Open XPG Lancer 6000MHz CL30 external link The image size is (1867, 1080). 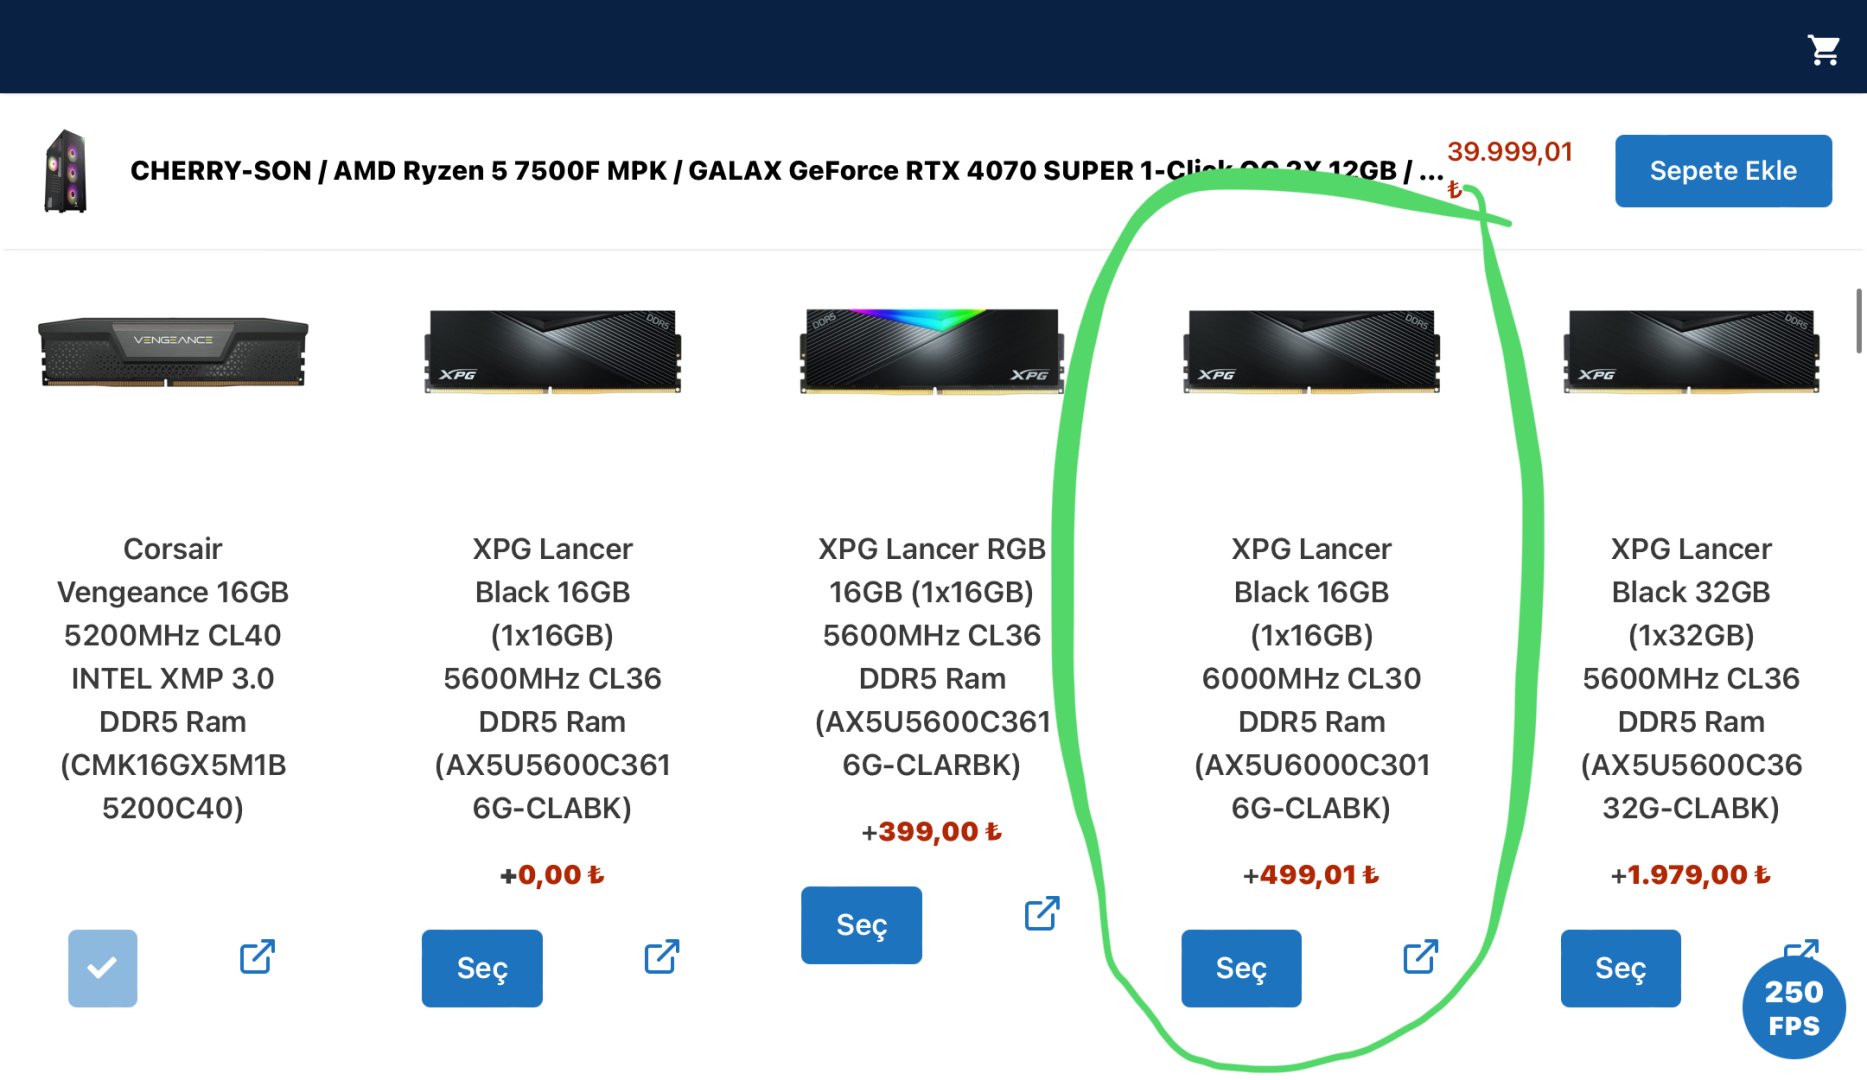(1421, 957)
